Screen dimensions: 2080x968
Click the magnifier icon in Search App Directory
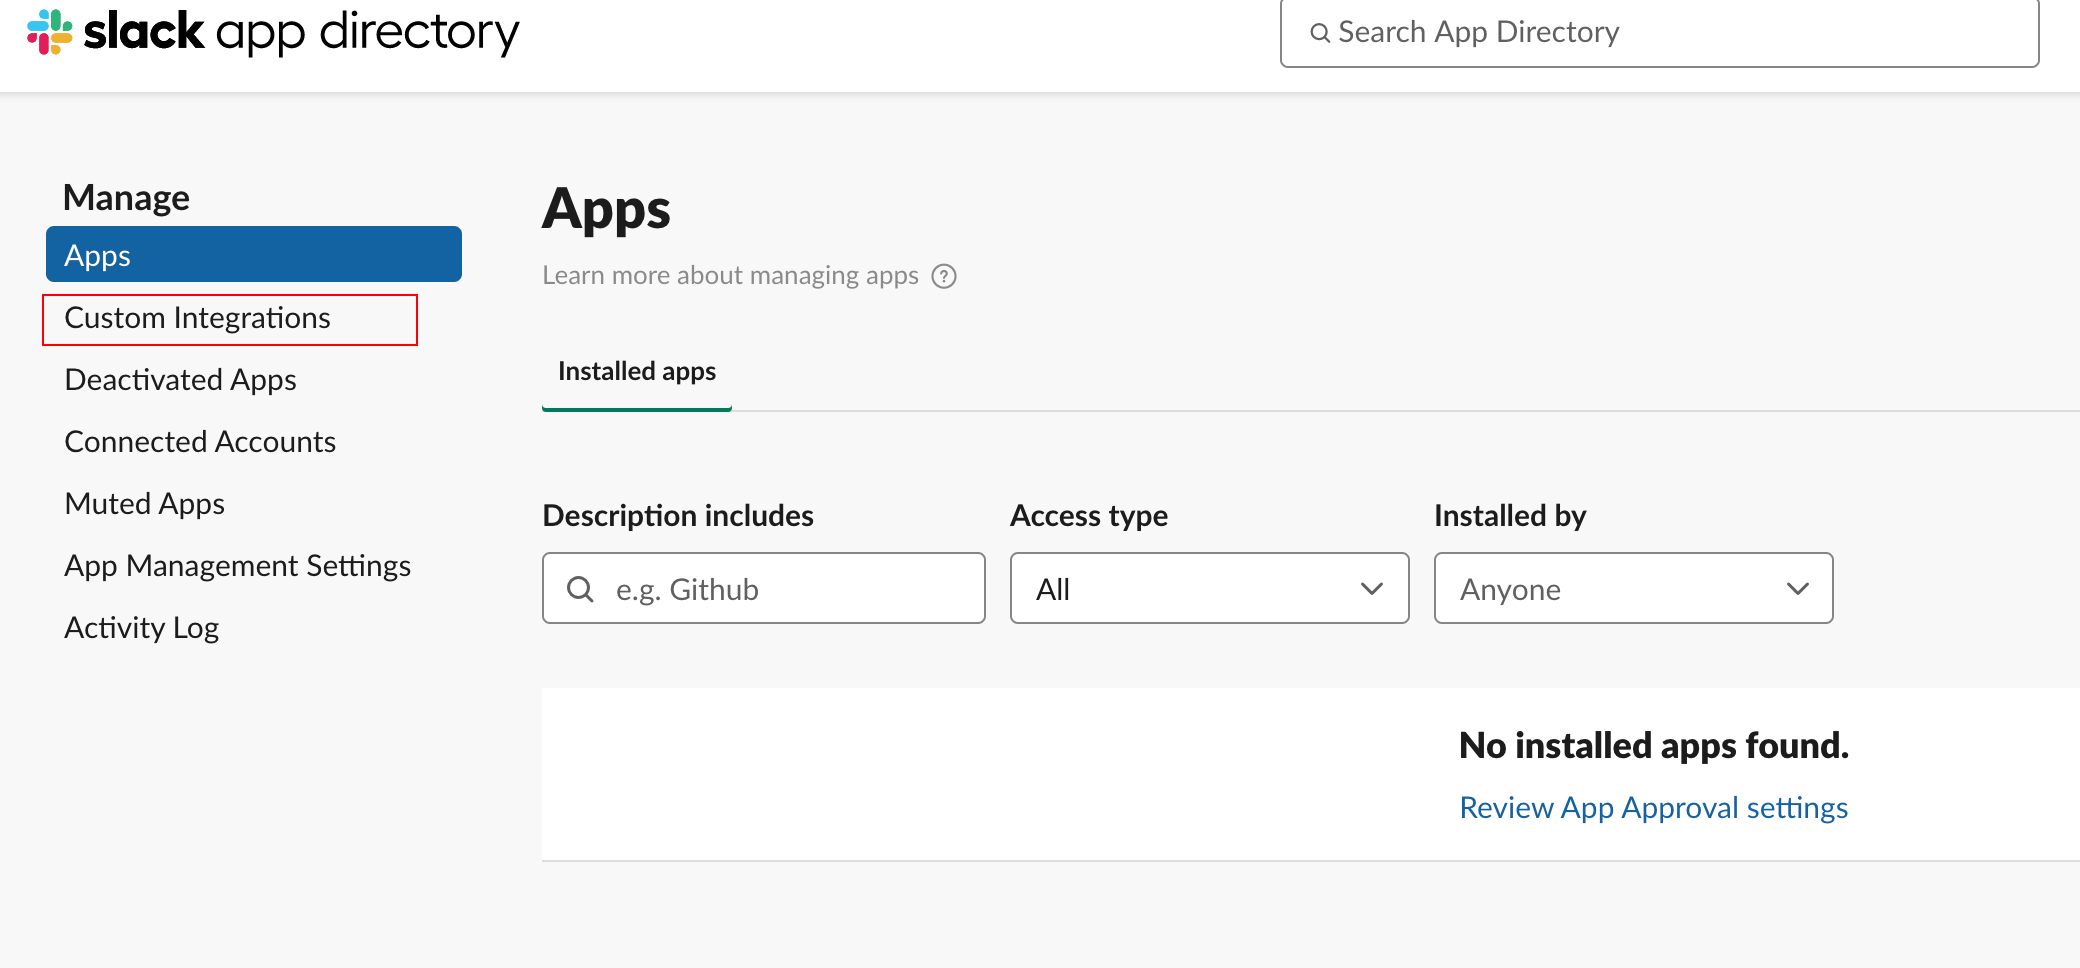(x=1320, y=33)
